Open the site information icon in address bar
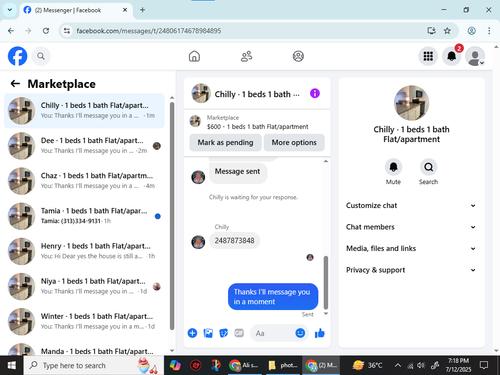The width and height of the screenshot is (500, 375). [x=67, y=31]
